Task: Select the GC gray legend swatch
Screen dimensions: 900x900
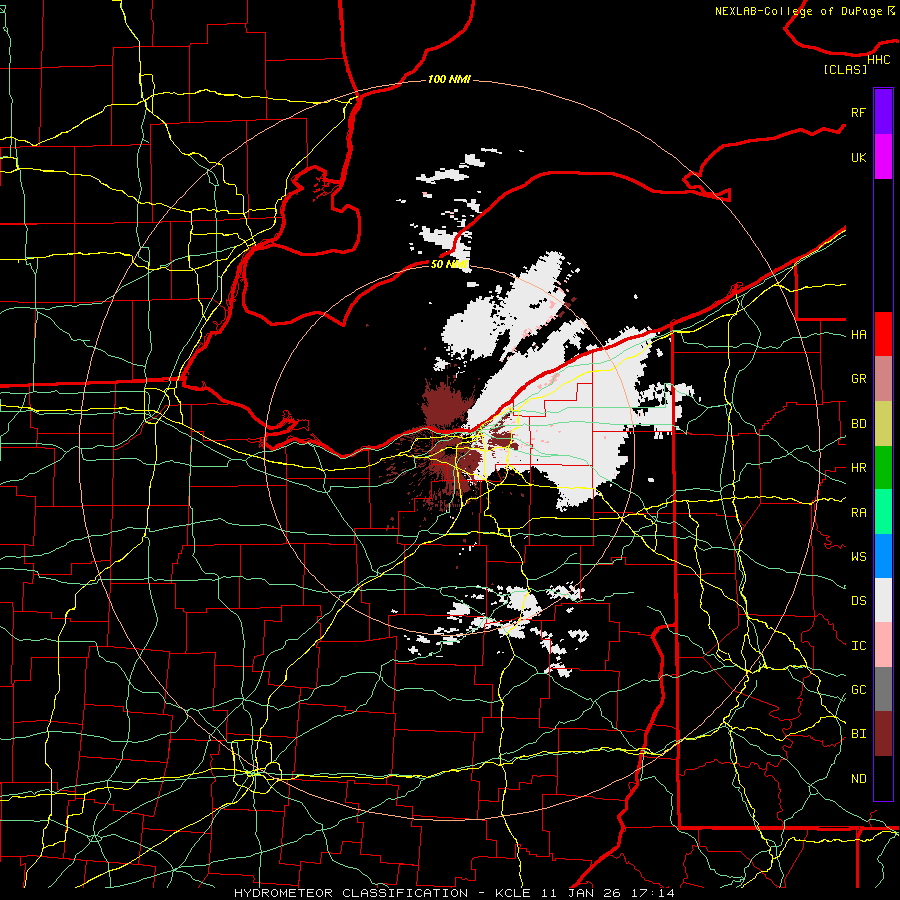Action: 883,689
